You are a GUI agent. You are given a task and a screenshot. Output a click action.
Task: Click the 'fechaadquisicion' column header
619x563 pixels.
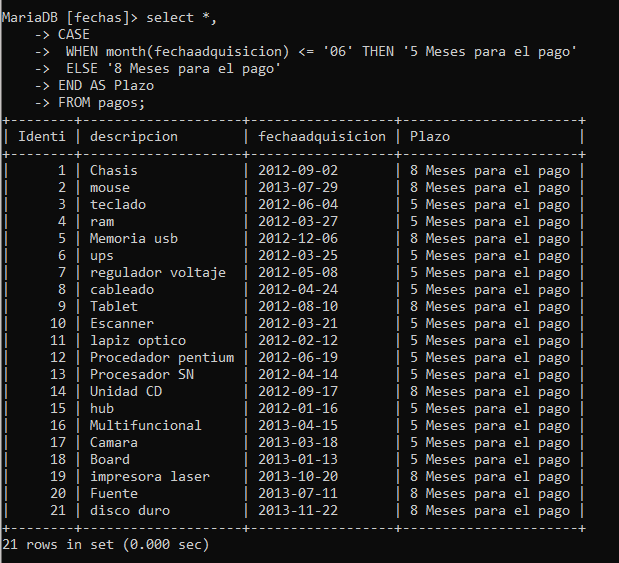click(321, 136)
